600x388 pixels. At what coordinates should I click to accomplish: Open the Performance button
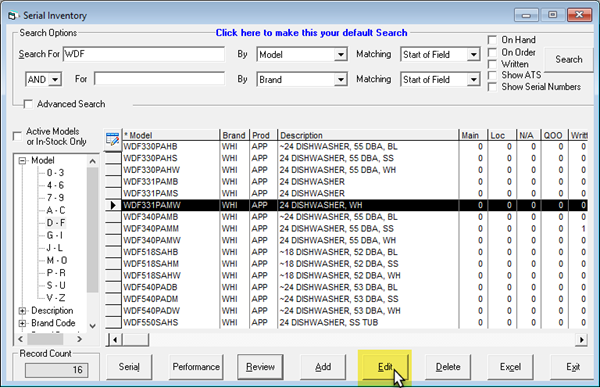[x=196, y=367]
